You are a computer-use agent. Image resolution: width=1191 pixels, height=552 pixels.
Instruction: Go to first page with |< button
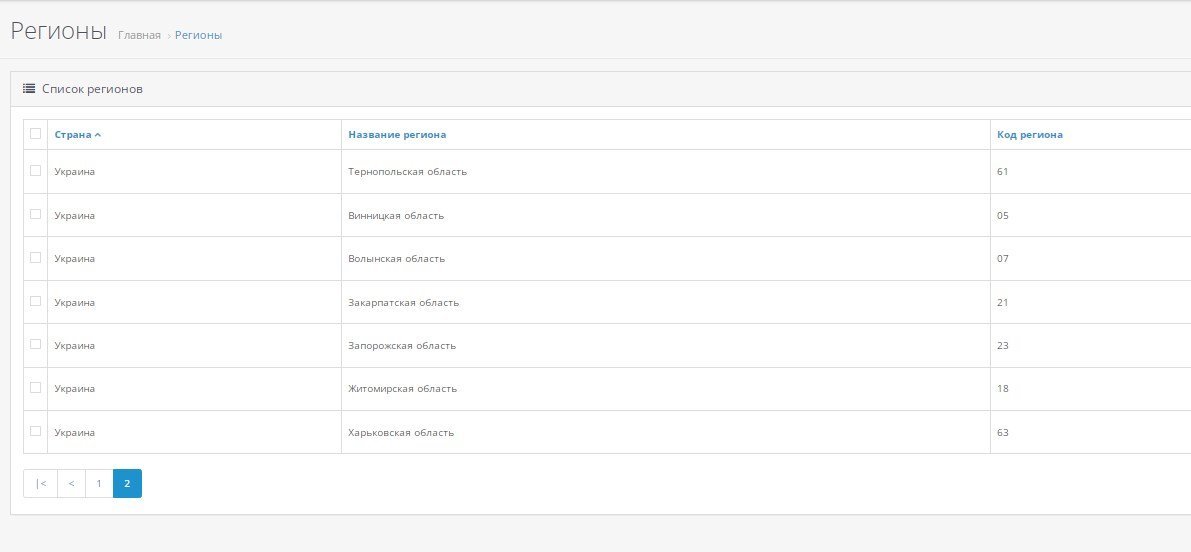point(40,484)
